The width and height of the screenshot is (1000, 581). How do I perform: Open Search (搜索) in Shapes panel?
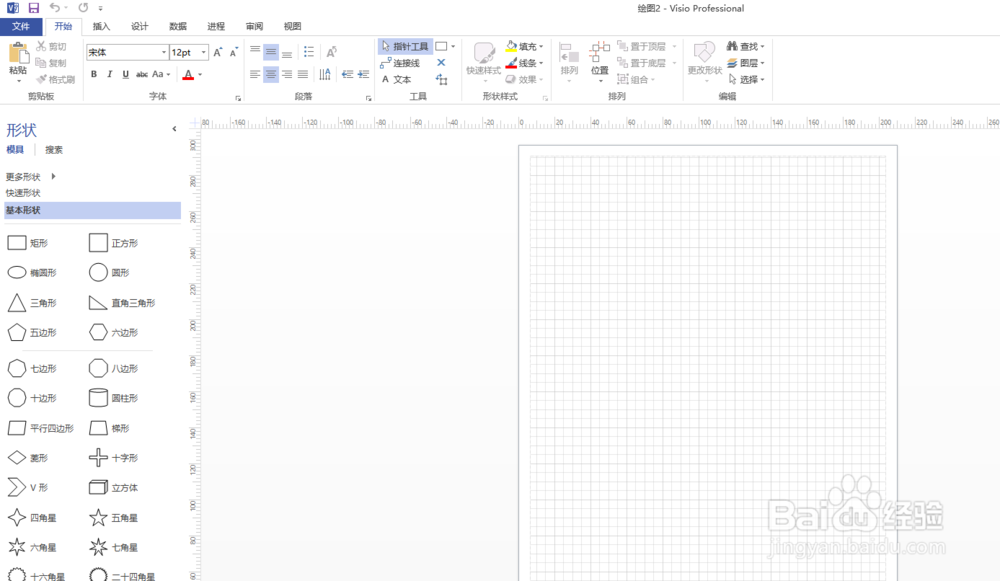54,150
